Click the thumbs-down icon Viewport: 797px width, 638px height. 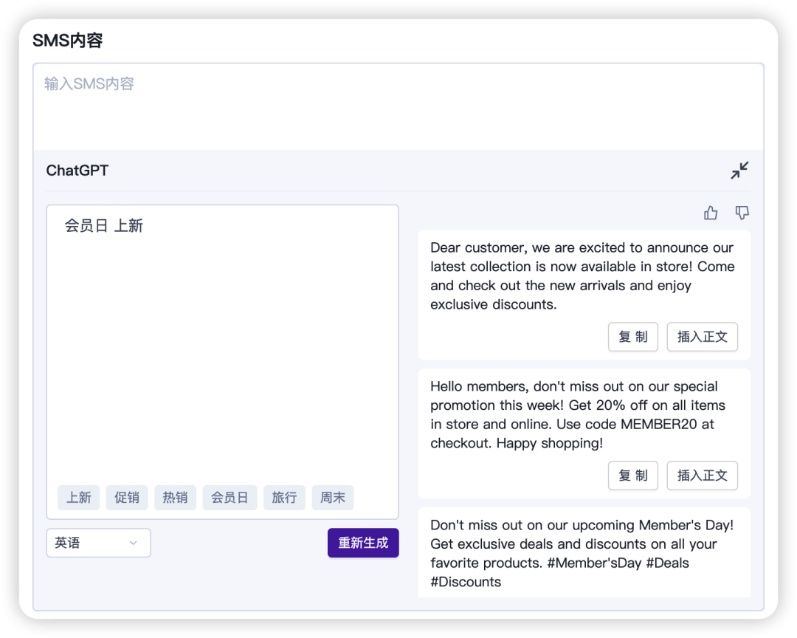tap(742, 212)
